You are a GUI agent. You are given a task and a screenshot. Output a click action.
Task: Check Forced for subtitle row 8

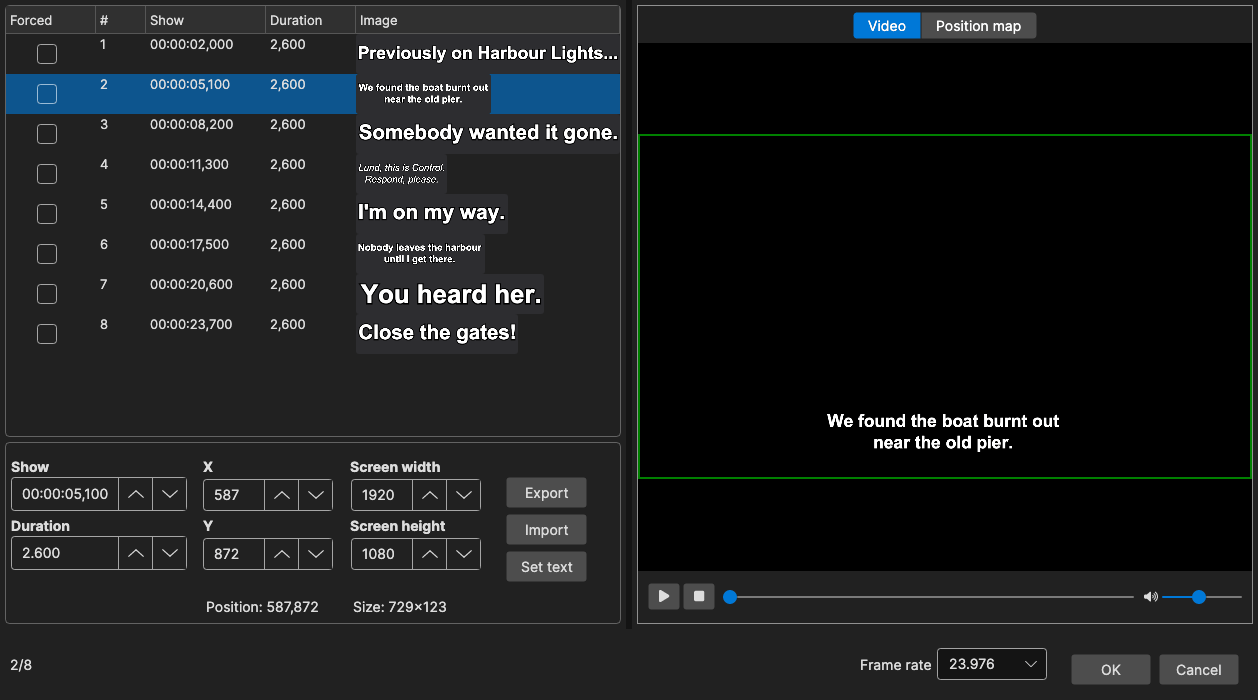pos(47,334)
